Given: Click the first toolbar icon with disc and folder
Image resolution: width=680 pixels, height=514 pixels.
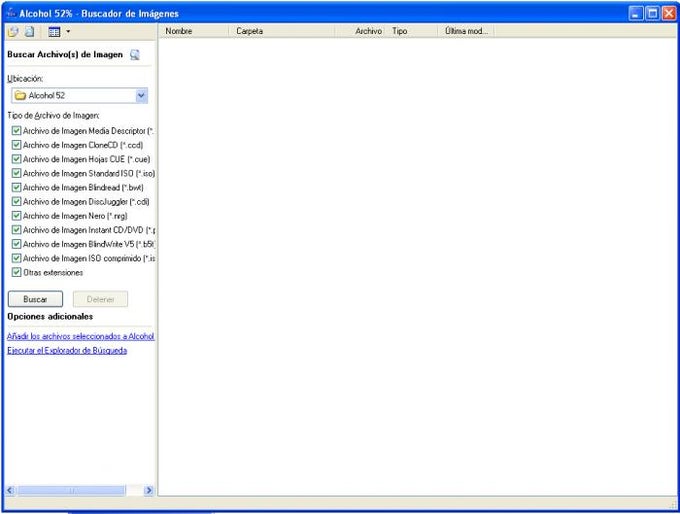Looking at the screenshot, I should pos(13,31).
